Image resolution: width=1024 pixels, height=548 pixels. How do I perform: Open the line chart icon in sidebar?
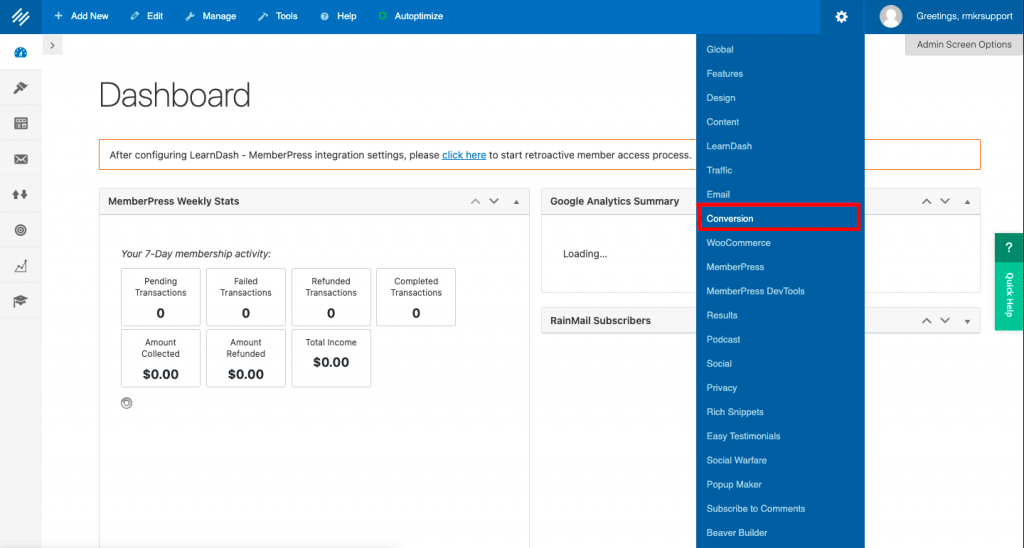coord(20,266)
